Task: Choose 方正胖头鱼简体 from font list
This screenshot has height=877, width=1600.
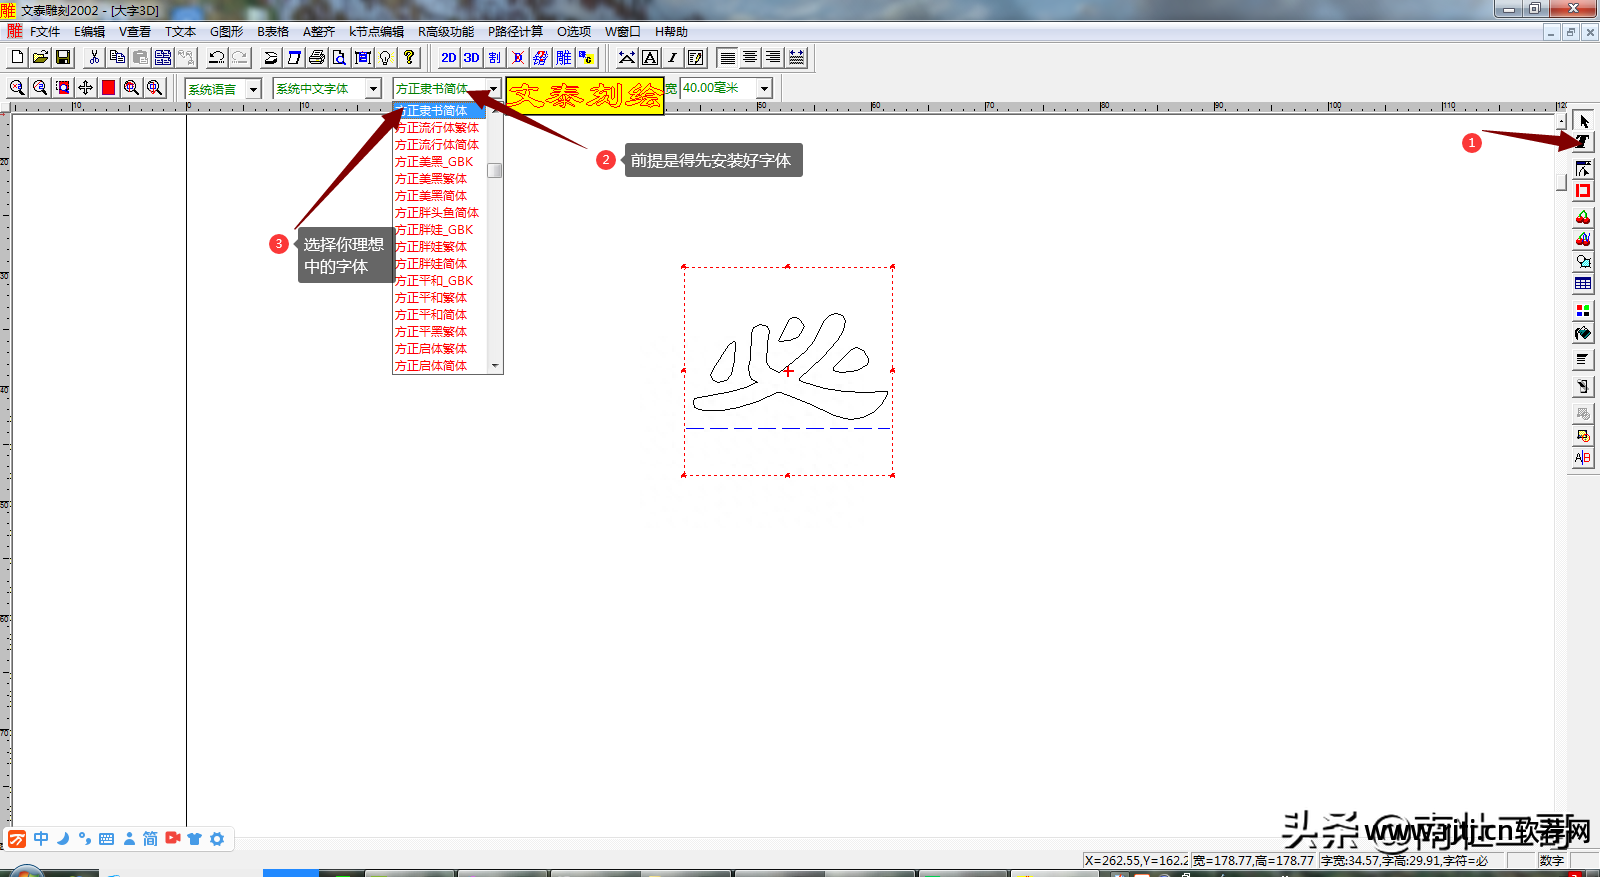Action: pyautogui.click(x=437, y=213)
